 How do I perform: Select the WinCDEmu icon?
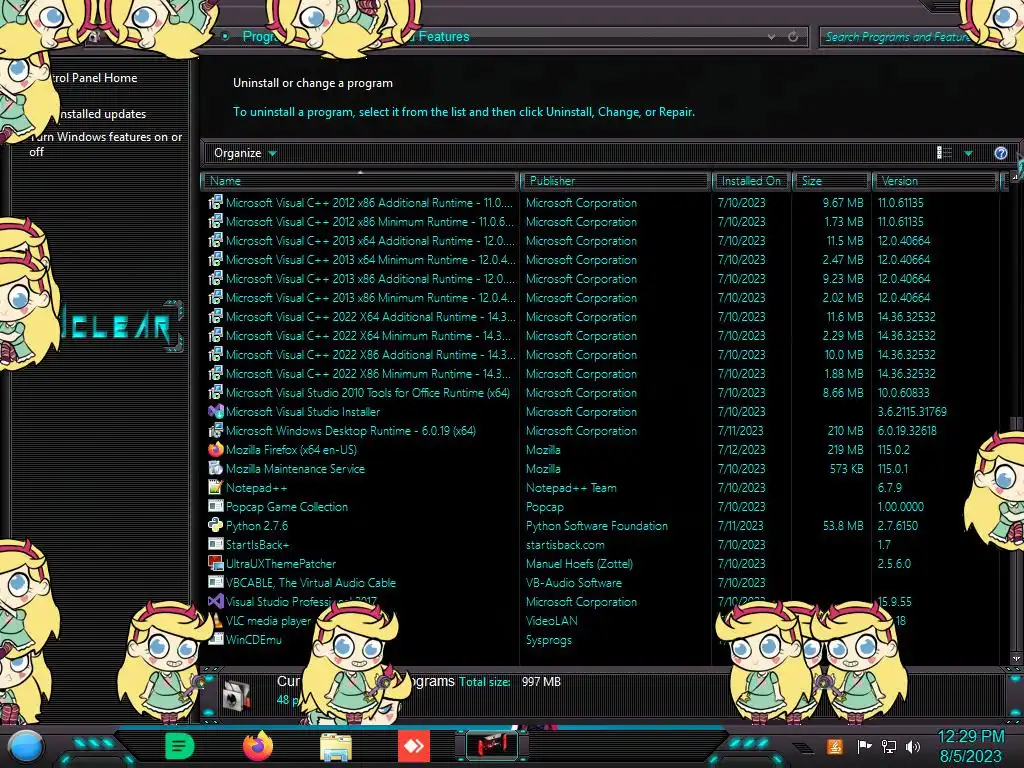click(x=216, y=639)
